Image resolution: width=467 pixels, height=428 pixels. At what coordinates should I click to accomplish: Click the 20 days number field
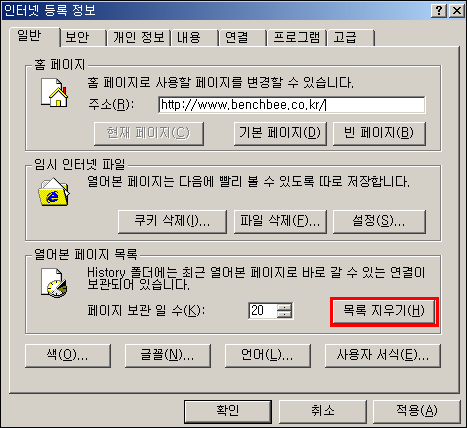pyautogui.click(x=263, y=311)
